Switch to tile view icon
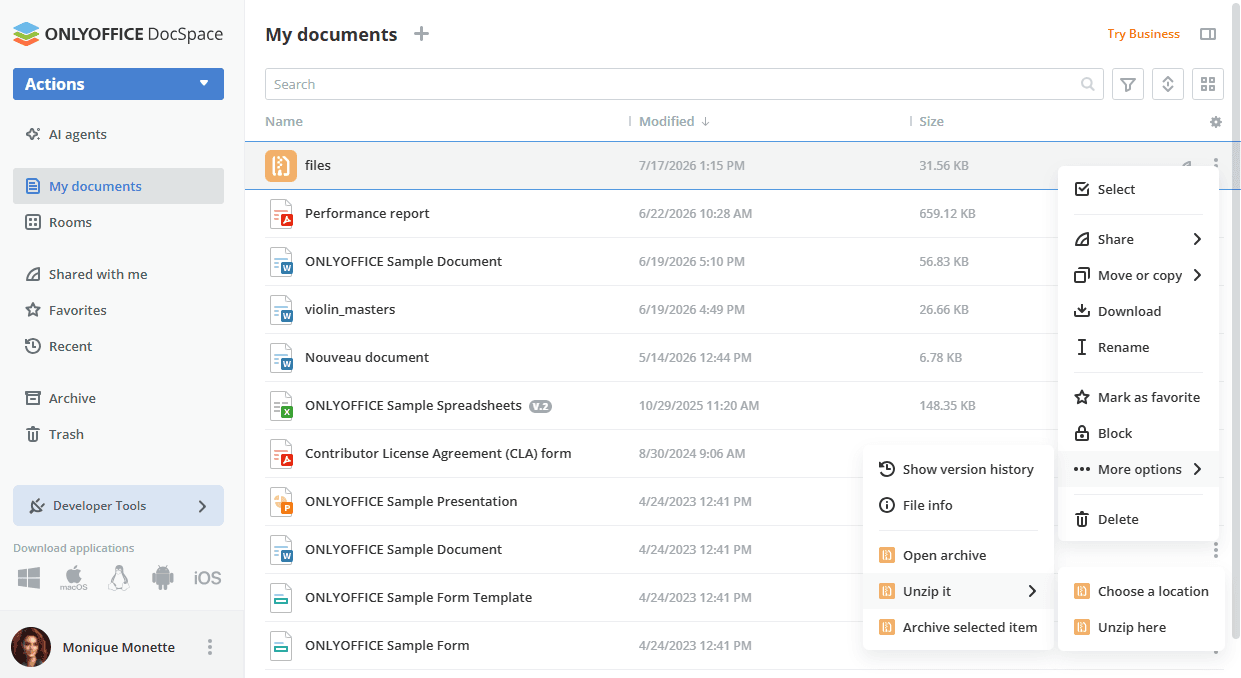The height and width of the screenshot is (678, 1241). click(x=1208, y=84)
